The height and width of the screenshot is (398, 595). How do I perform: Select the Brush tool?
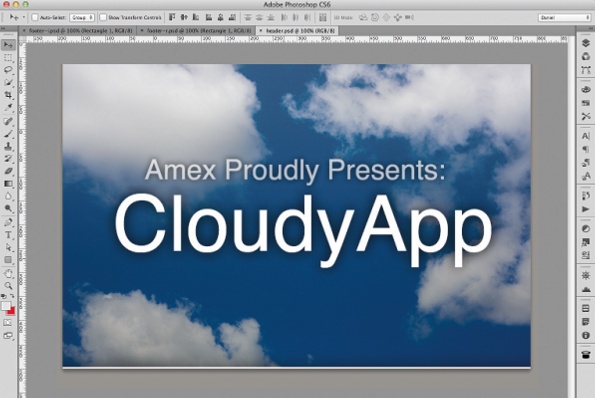tap(8, 134)
